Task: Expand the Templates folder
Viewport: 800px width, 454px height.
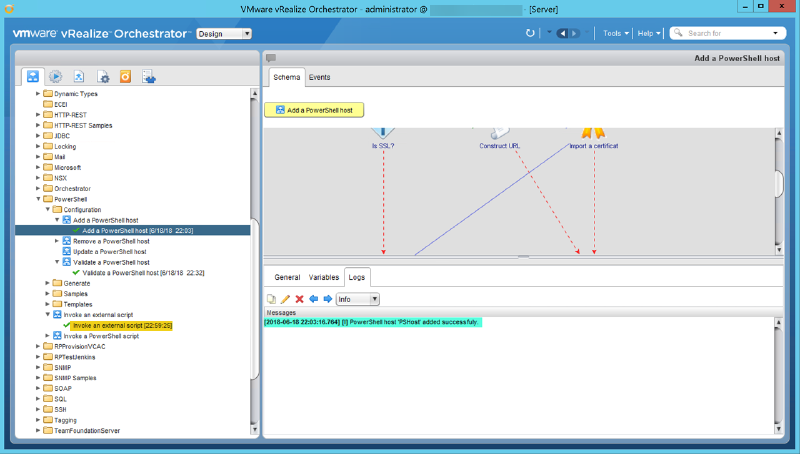Action: [47, 304]
